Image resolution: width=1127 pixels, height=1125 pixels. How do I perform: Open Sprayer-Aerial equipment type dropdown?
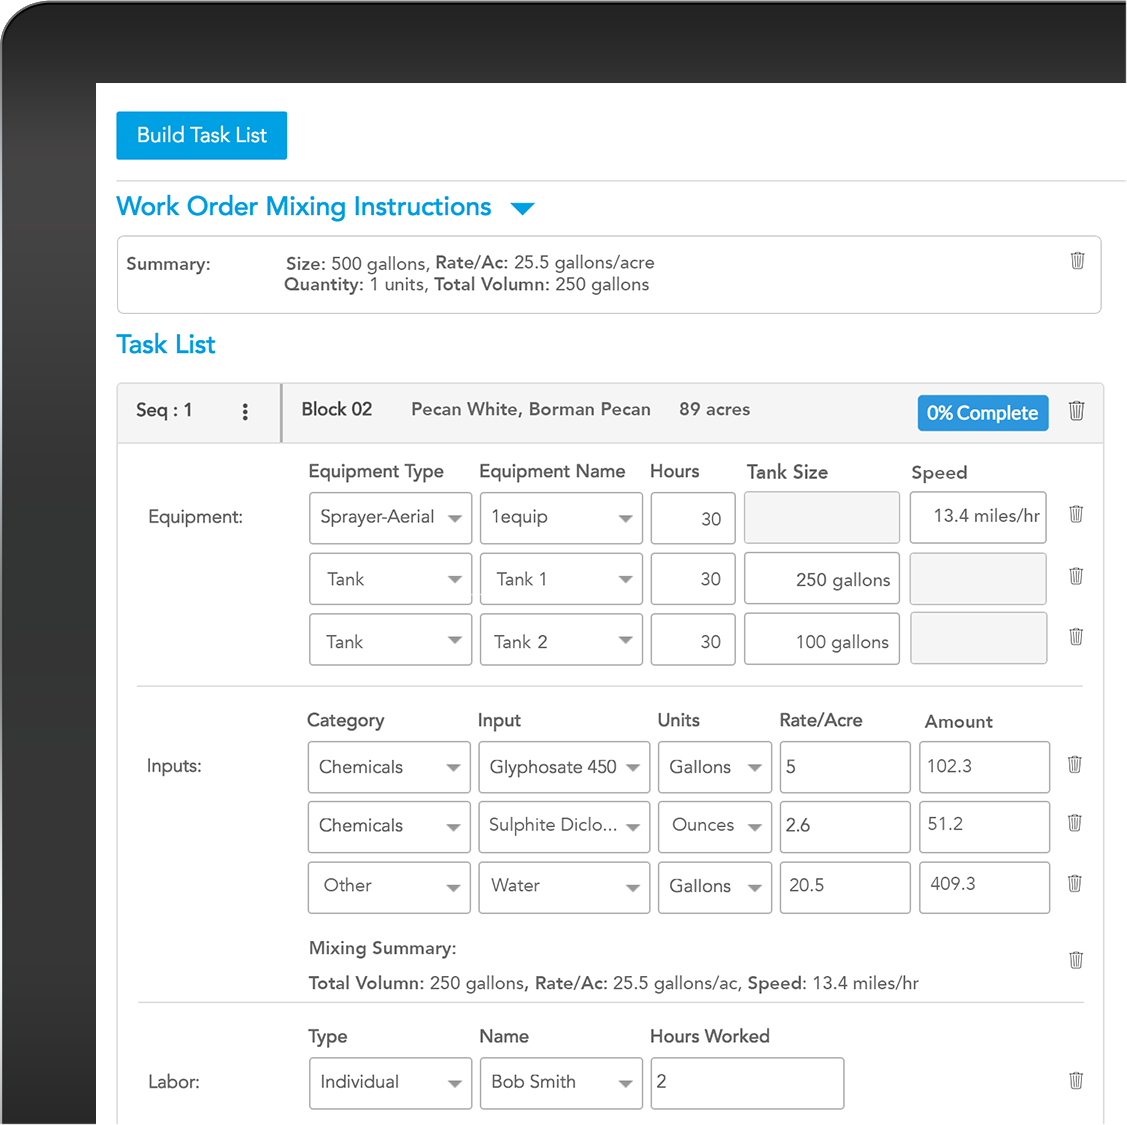click(x=390, y=518)
